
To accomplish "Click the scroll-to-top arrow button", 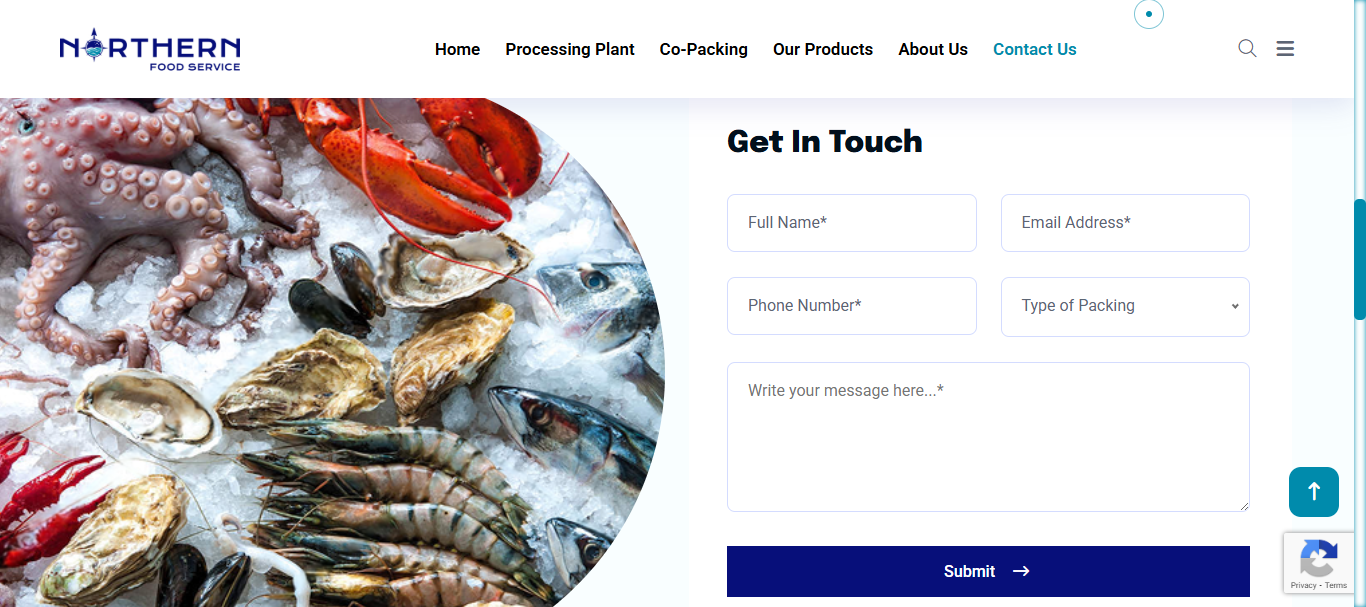I will click(1314, 492).
